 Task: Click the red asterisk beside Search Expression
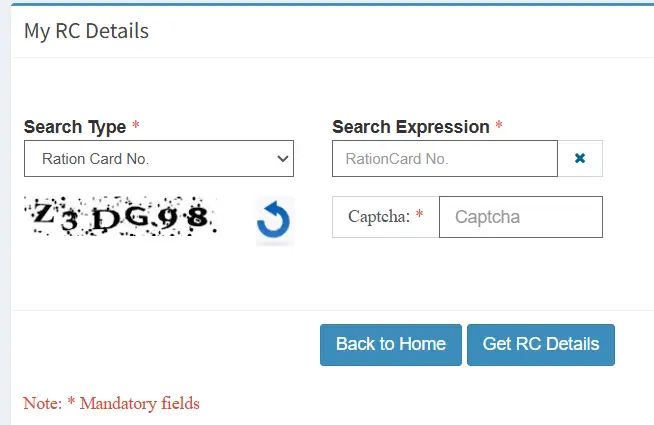tap(499, 127)
